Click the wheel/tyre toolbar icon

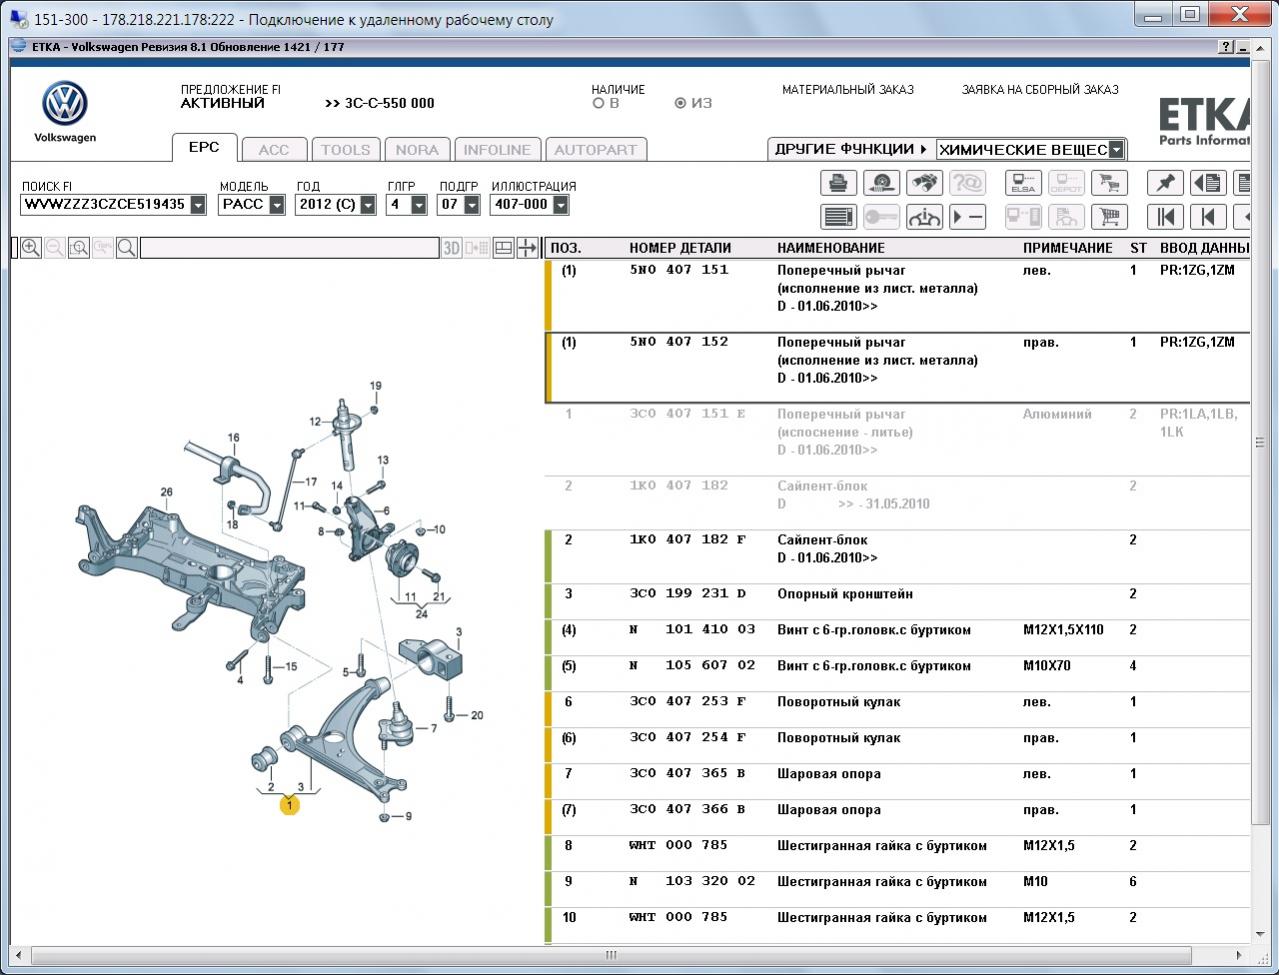tap(881, 183)
